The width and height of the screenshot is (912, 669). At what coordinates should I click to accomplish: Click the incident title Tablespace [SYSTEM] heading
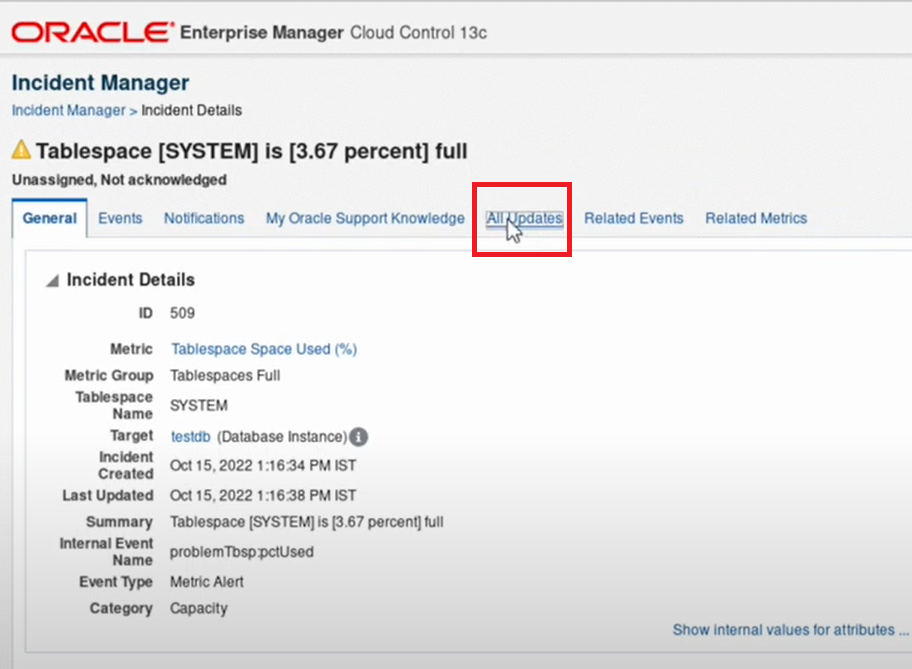click(x=251, y=151)
